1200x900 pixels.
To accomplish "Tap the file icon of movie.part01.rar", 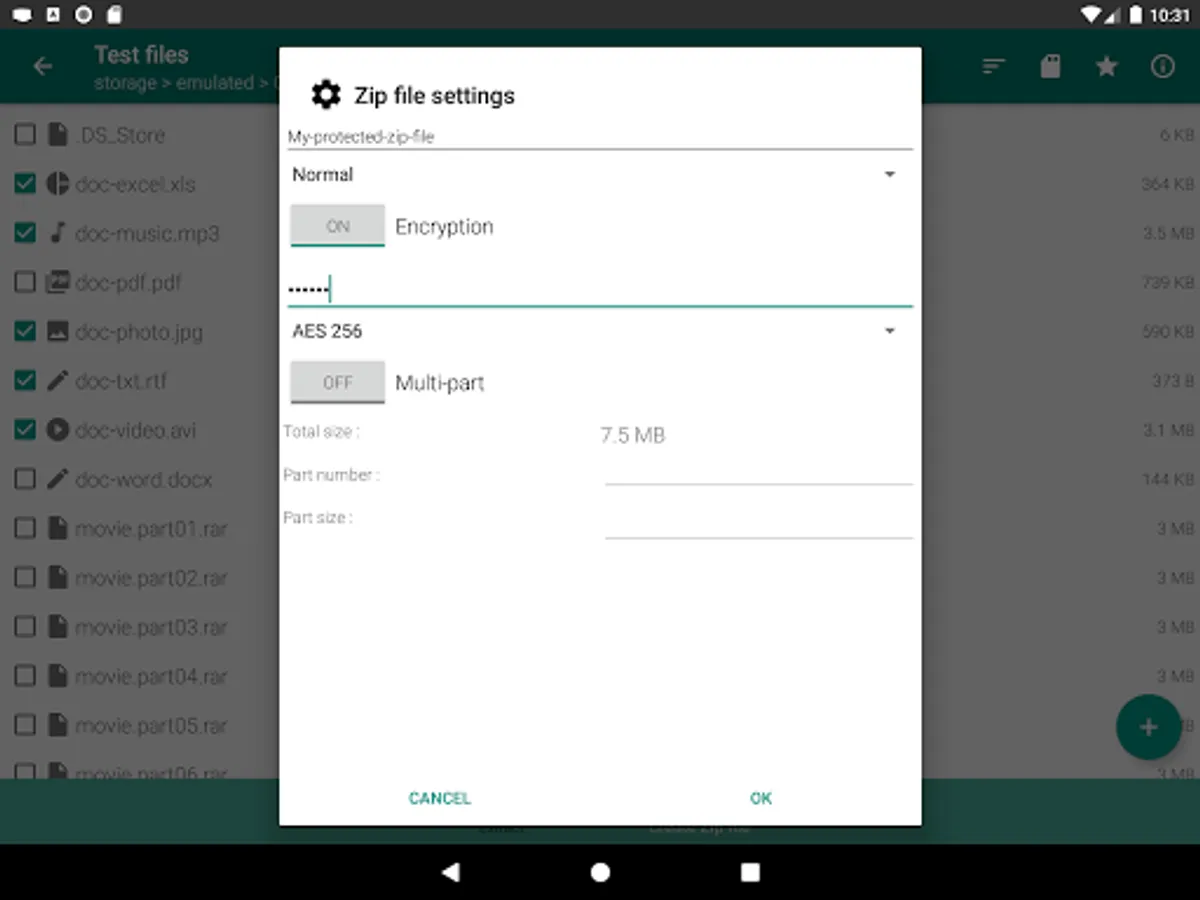I will point(58,528).
